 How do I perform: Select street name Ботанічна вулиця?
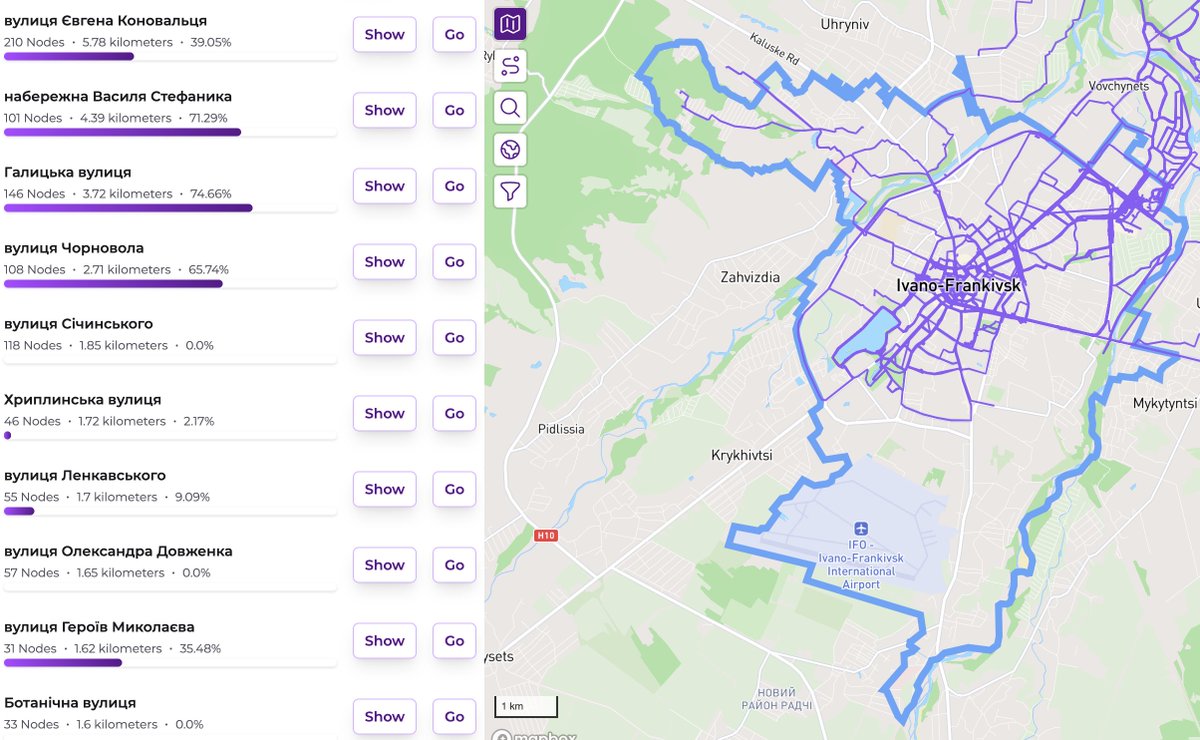click(x=70, y=703)
